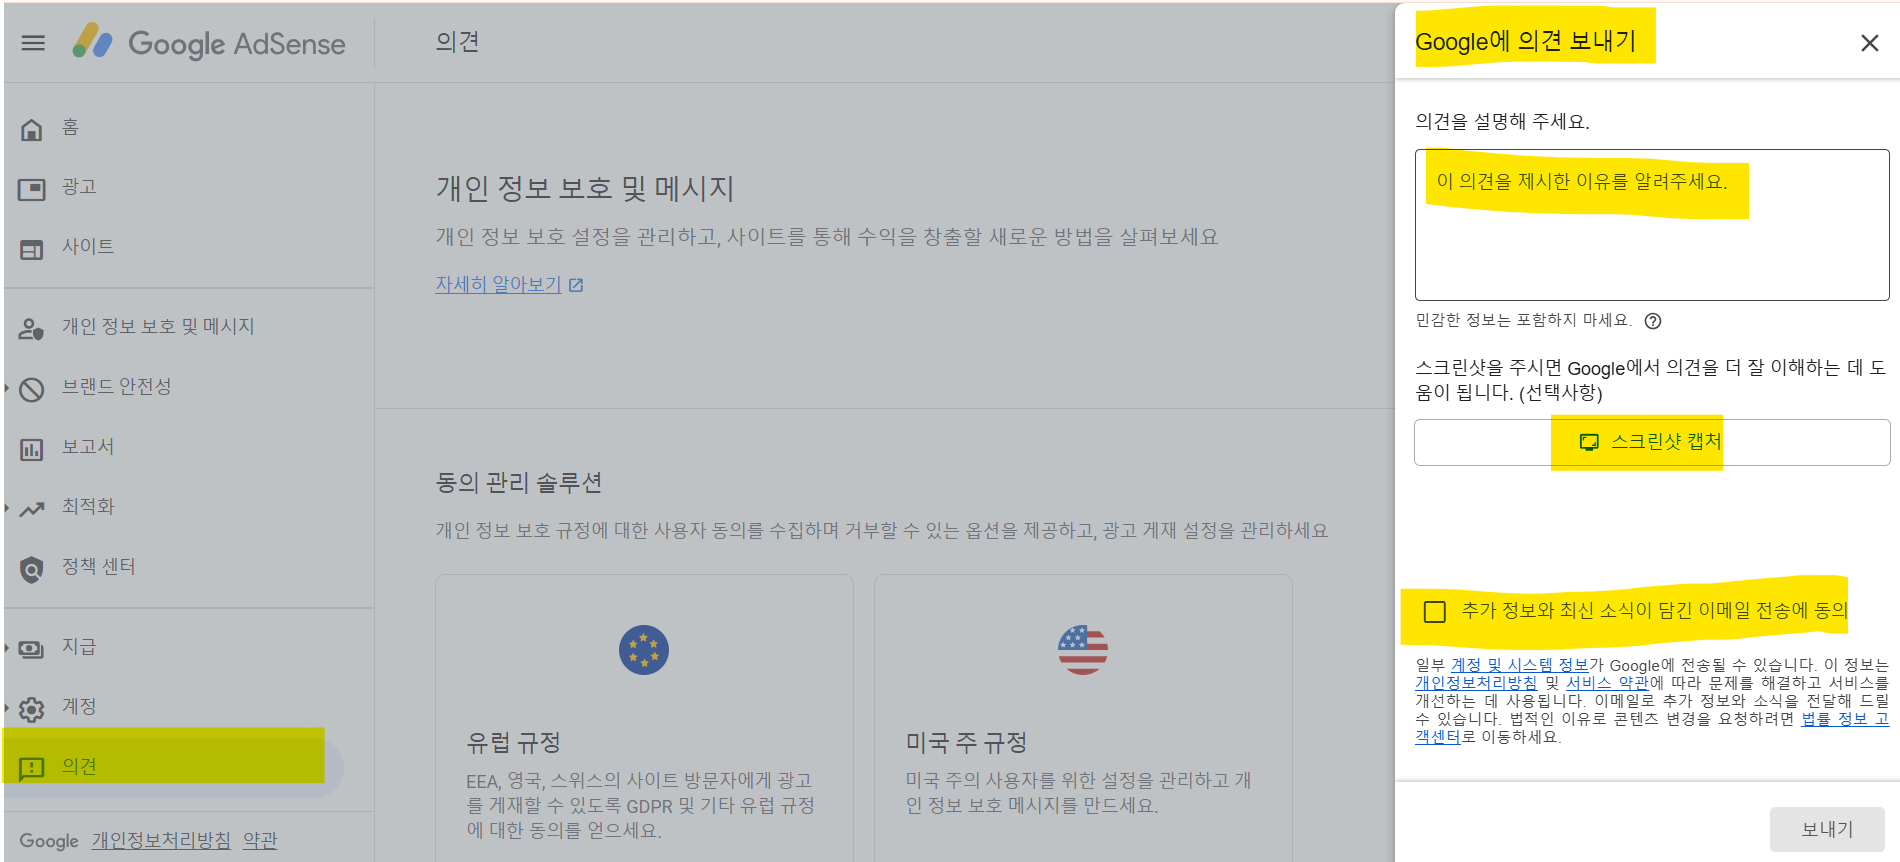
Task: Open the 자세히 알아보기 link
Action: [x=498, y=285]
